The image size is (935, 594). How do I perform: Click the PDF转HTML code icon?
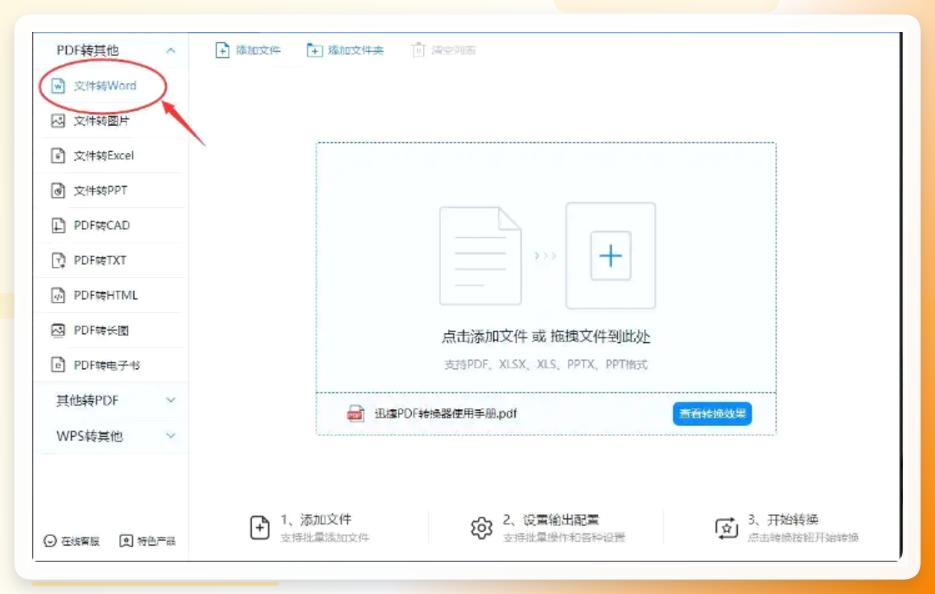click(58, 295)
